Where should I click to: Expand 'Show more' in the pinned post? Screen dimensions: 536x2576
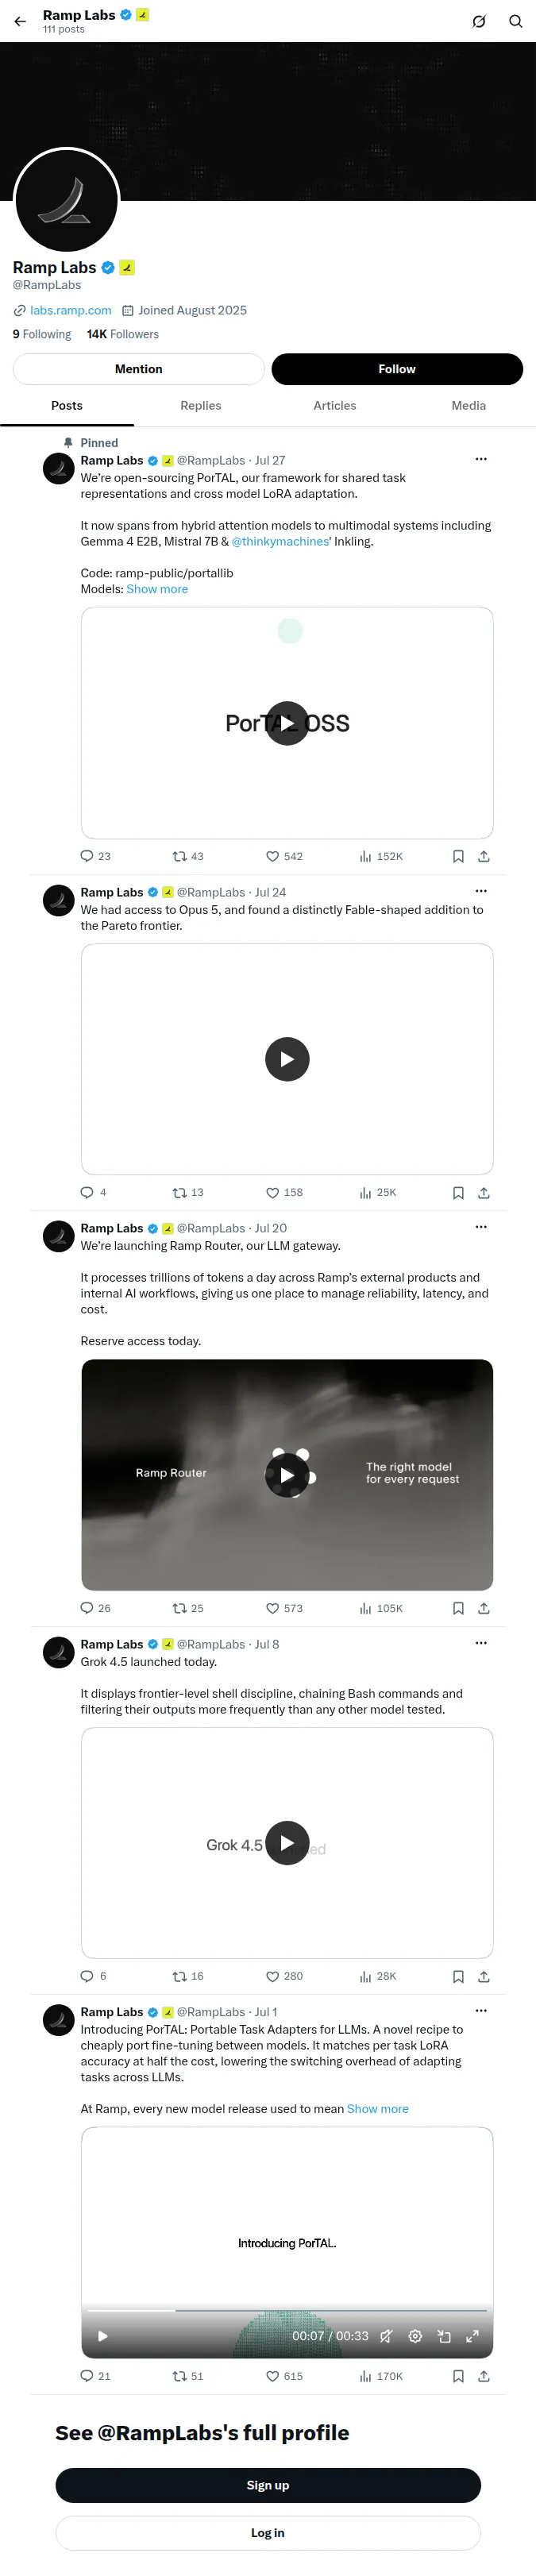pos(157,589)
